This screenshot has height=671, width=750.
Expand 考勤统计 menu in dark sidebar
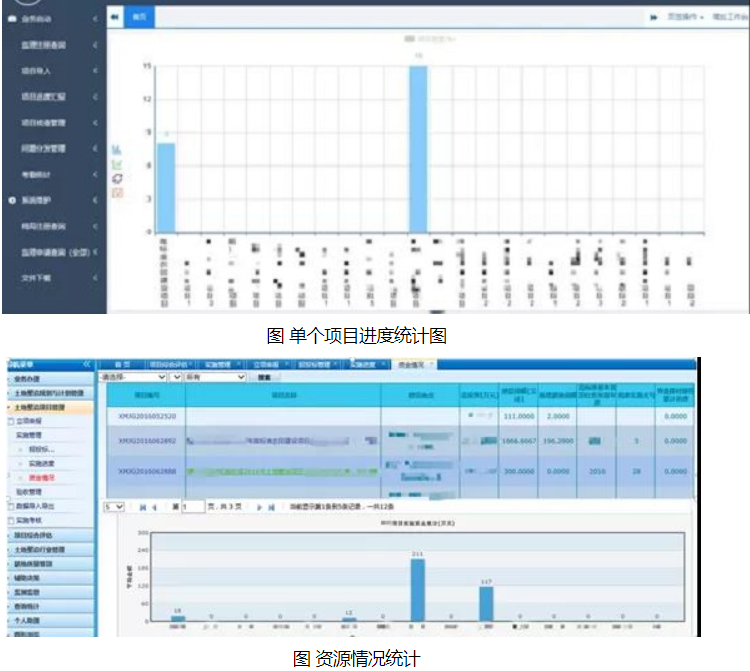(x=95, y=175)
